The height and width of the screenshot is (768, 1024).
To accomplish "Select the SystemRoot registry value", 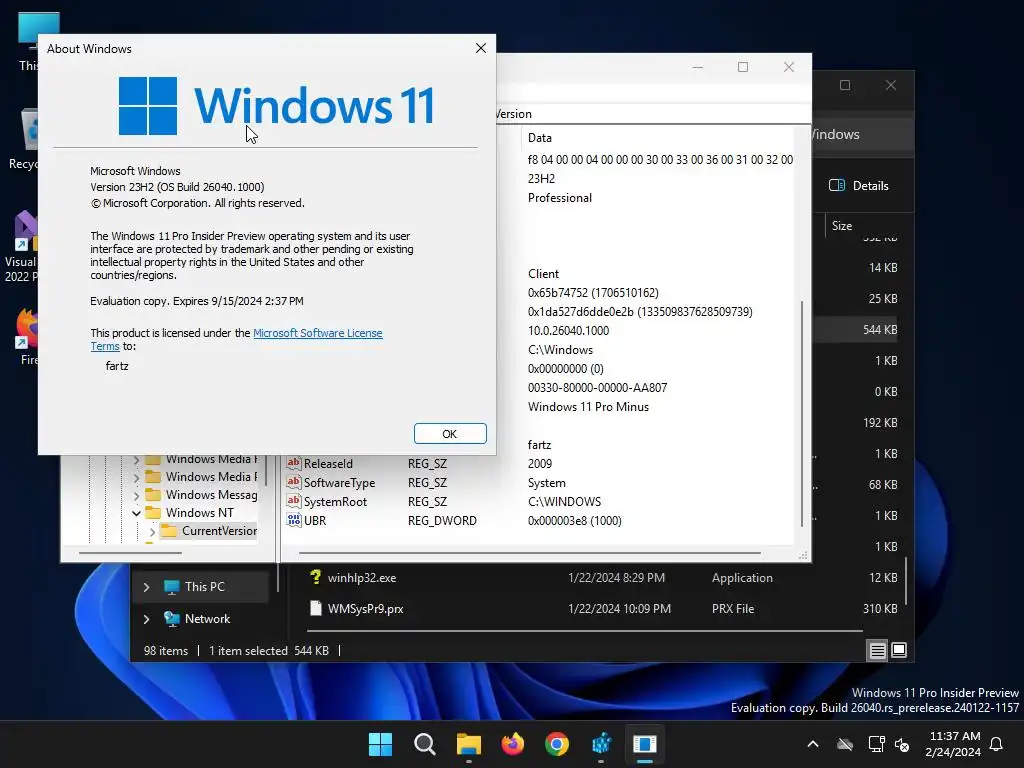I will (335, 502).
